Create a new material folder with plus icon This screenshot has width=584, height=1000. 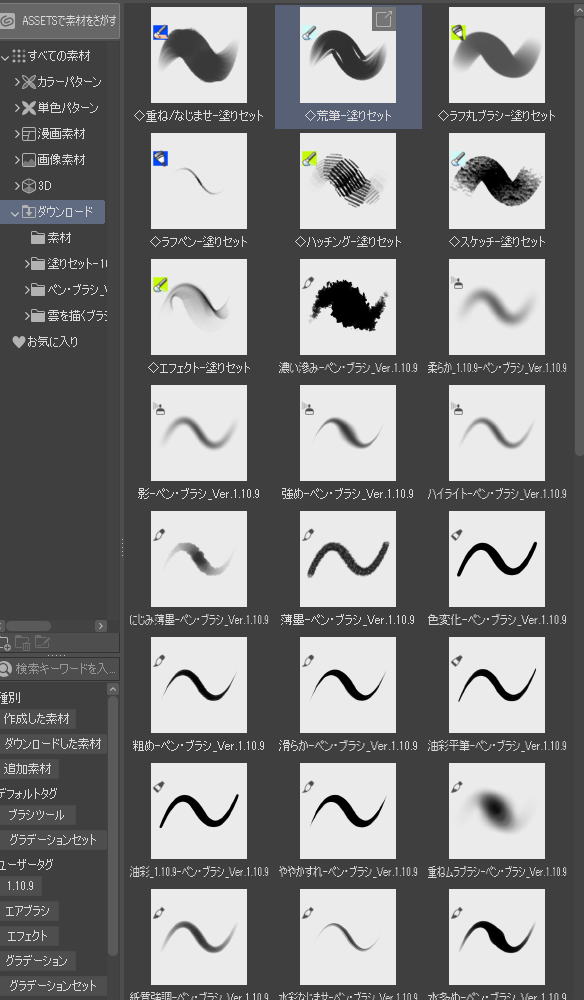click(6, 642)
